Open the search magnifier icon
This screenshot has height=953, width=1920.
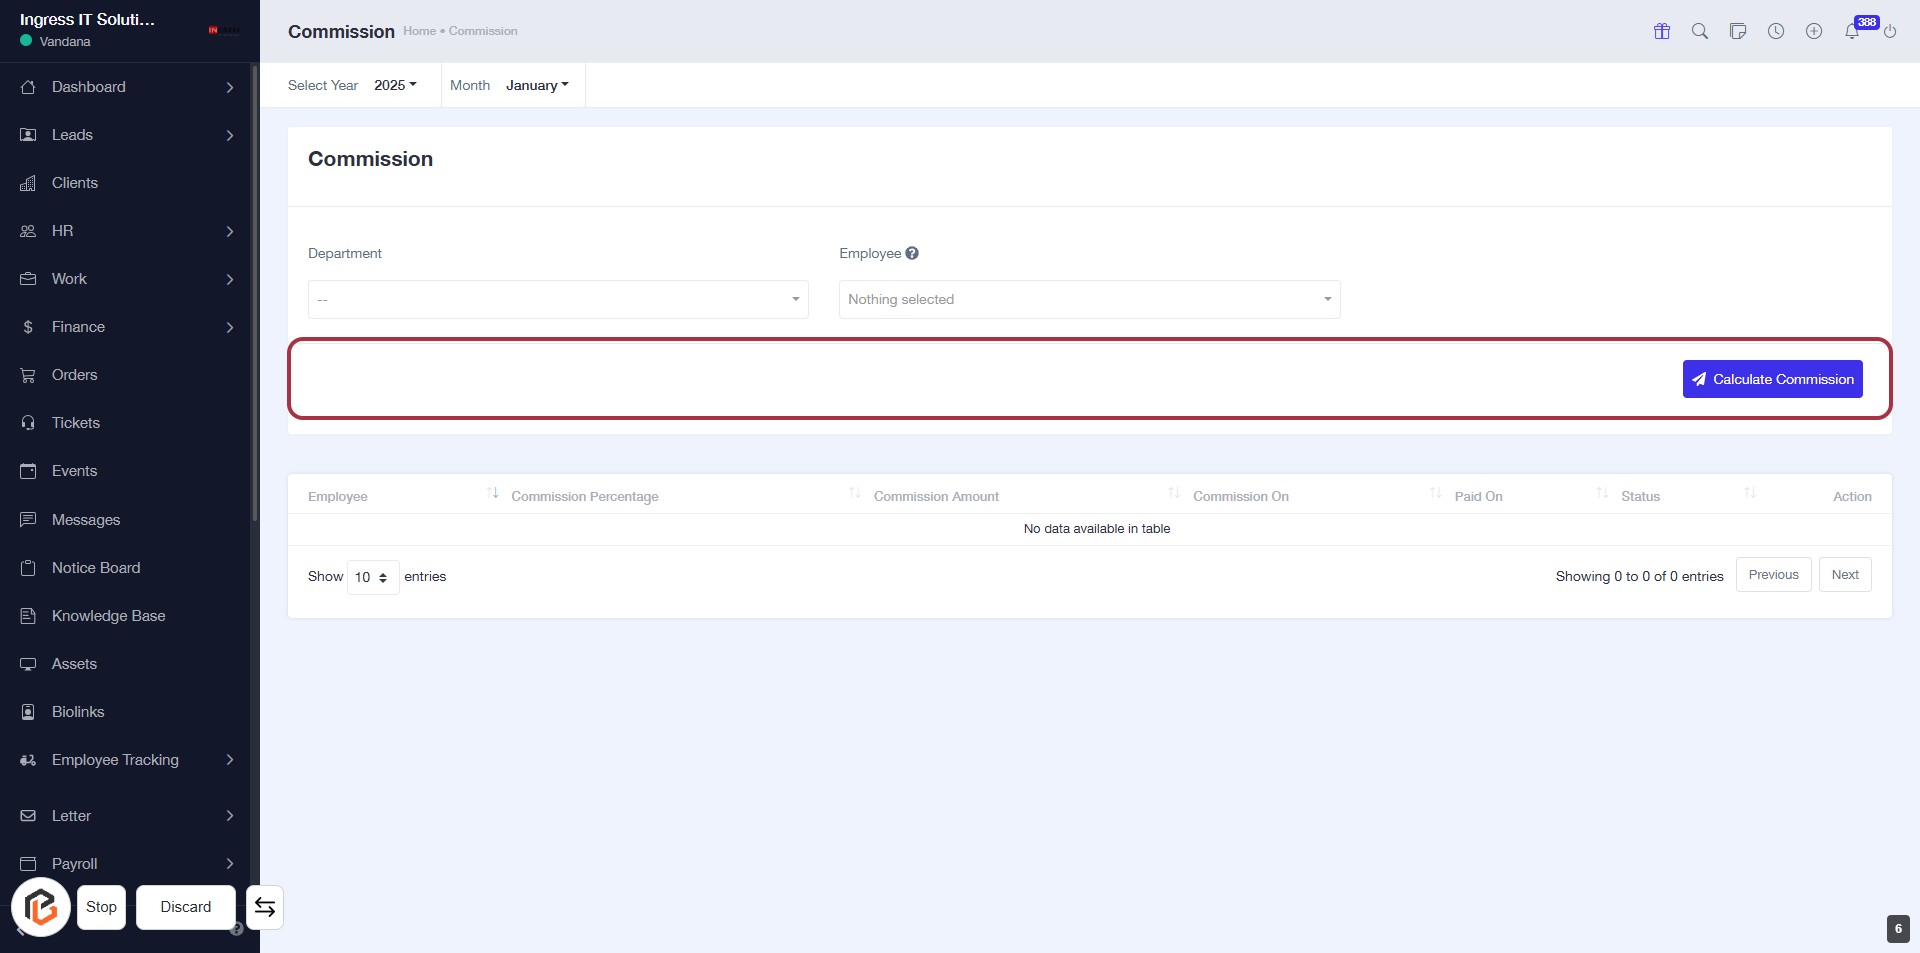click(1699, 31)
